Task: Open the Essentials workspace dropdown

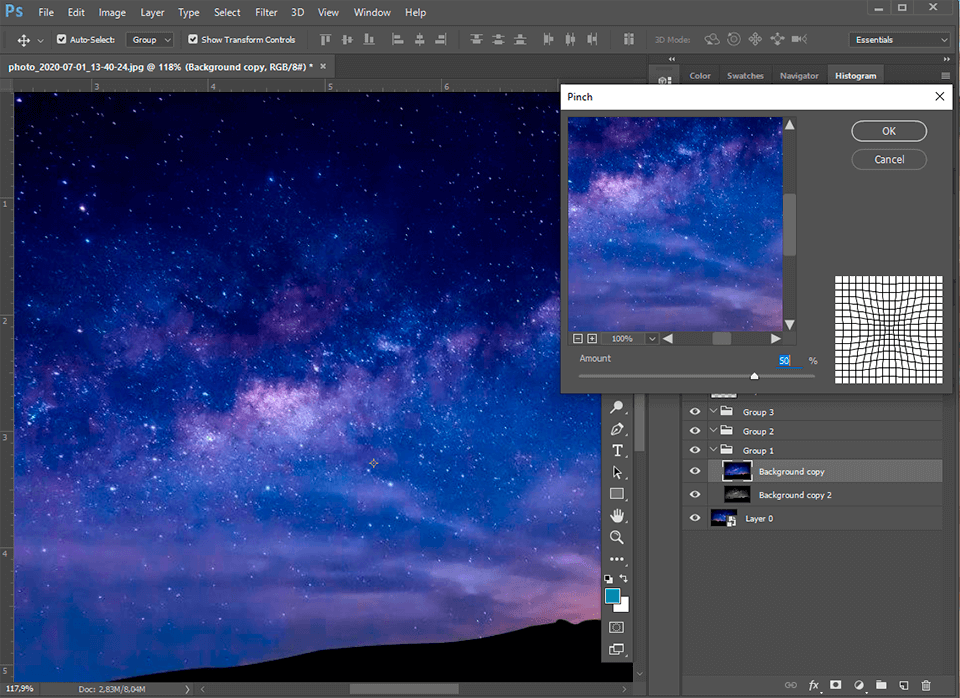Action: click(x=898, y=38)
